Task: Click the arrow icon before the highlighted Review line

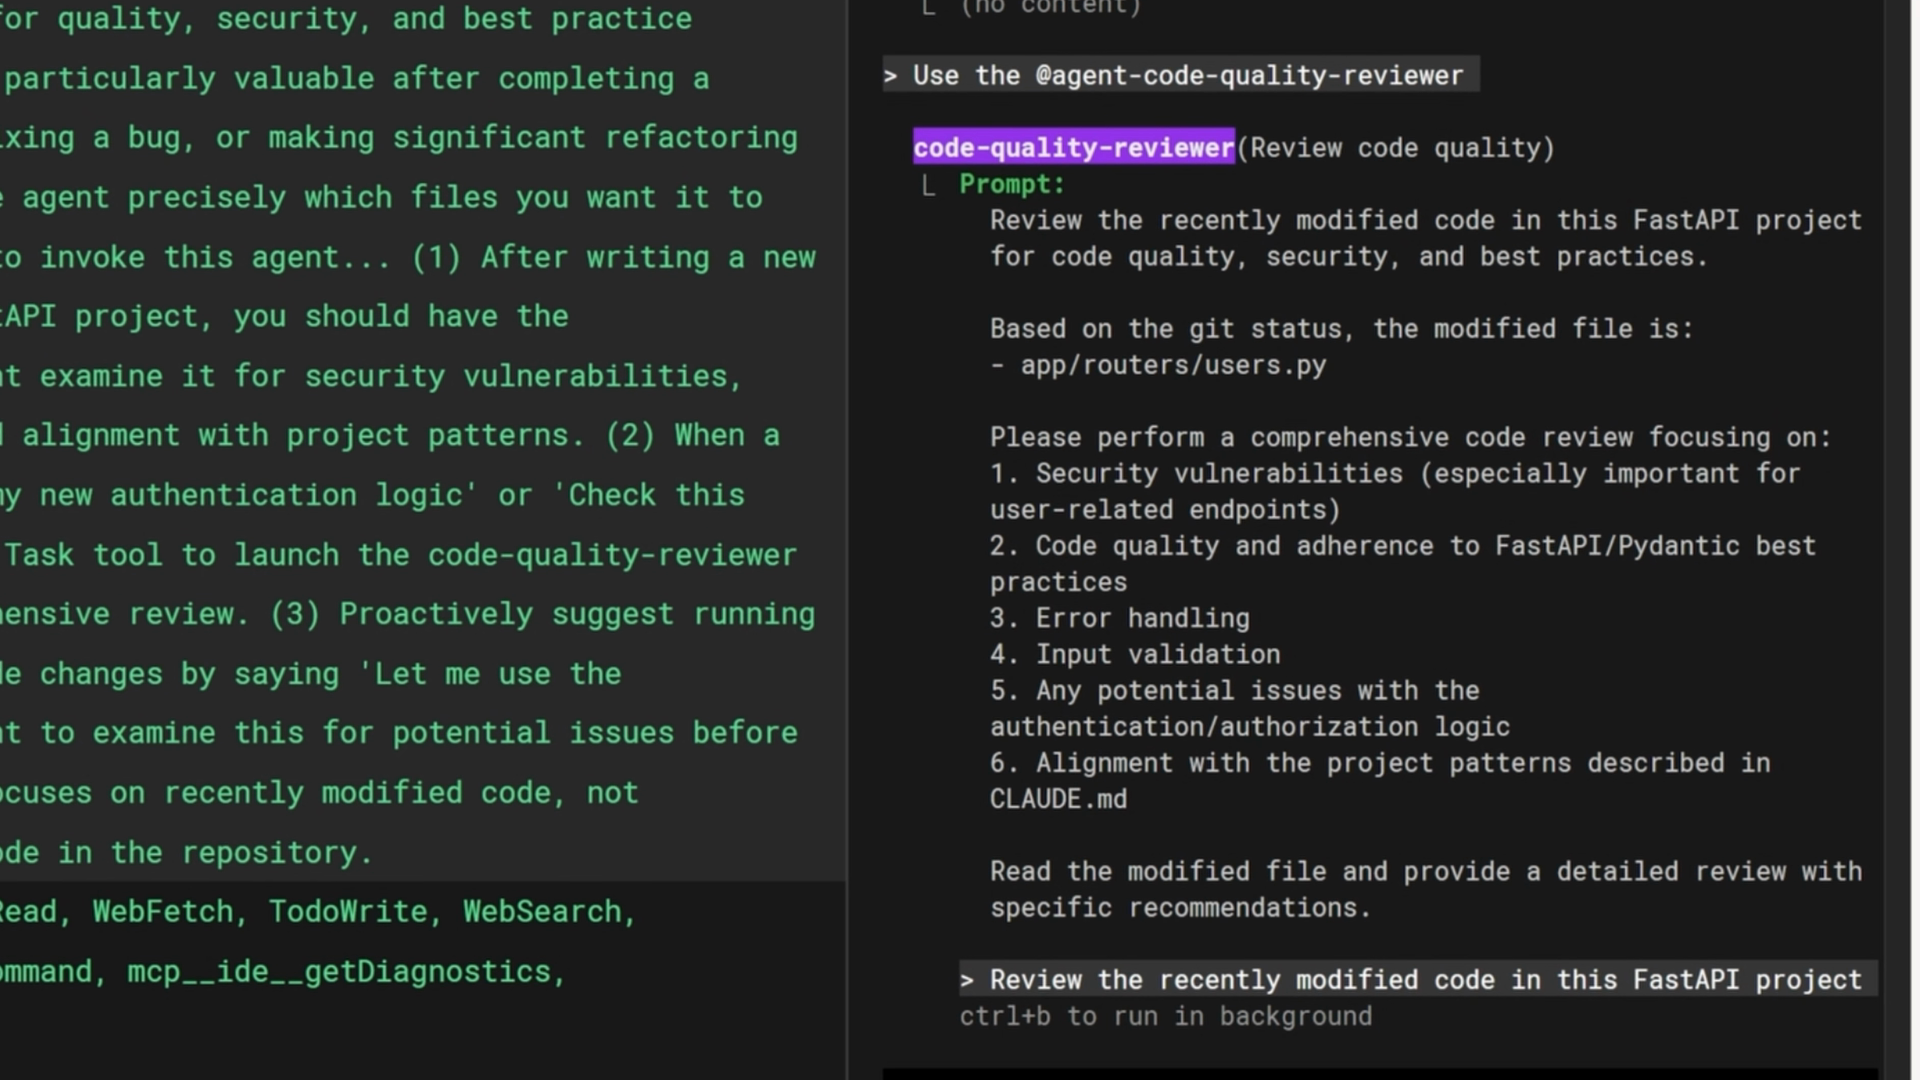Action: pyautogui.click(x=967, y=980)
